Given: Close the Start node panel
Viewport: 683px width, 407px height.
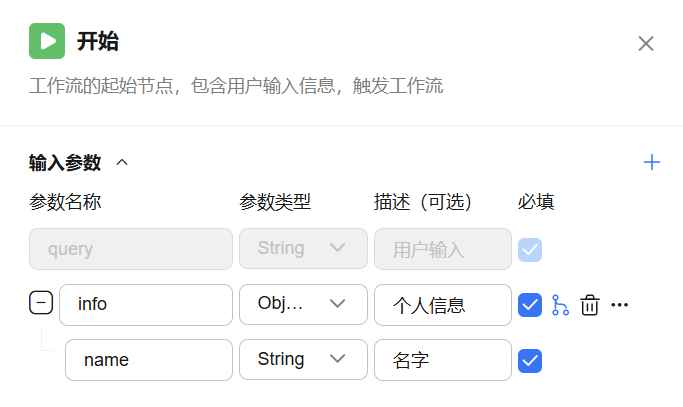Looking at the screenshot, I should 646,43.
